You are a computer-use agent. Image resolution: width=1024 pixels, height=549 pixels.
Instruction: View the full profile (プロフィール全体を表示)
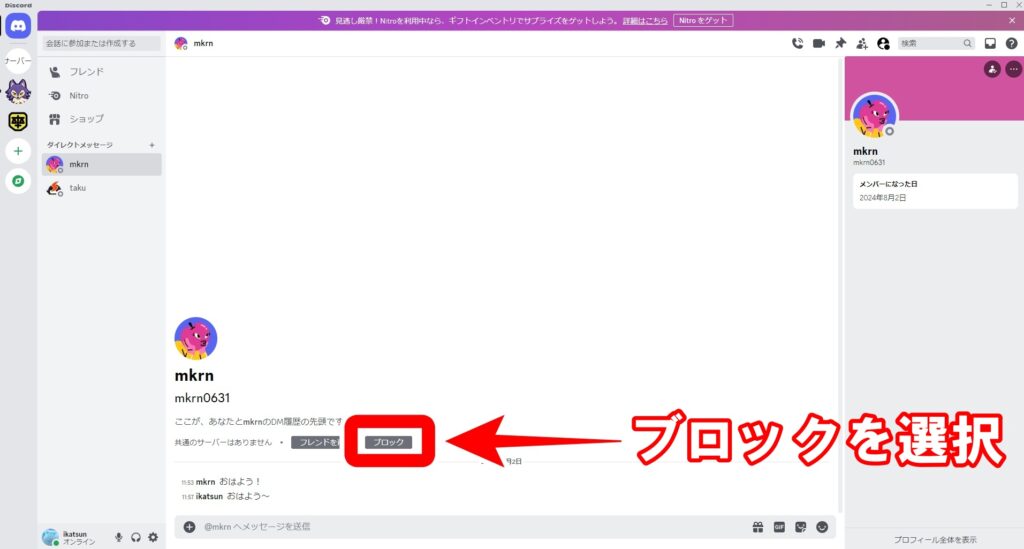[935, 540]
